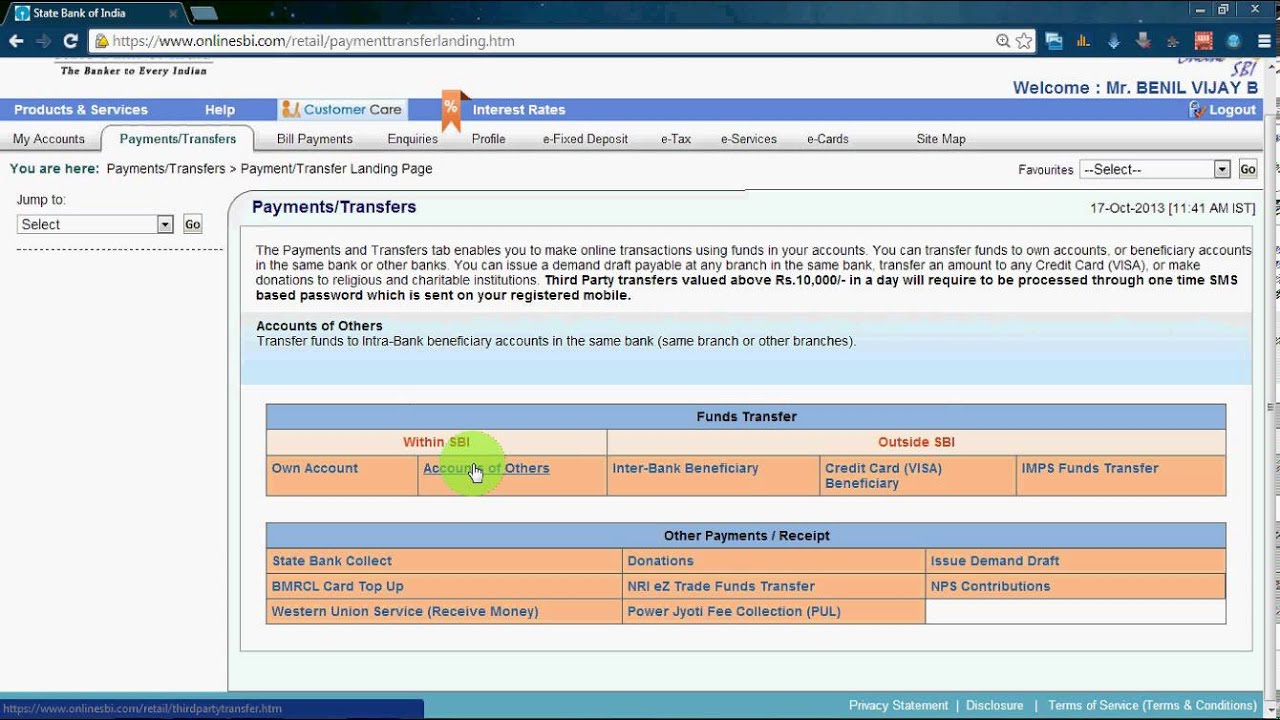
Task: Open Inter-Bank Beneficiary transfer
Action: (x=686, y=468)
